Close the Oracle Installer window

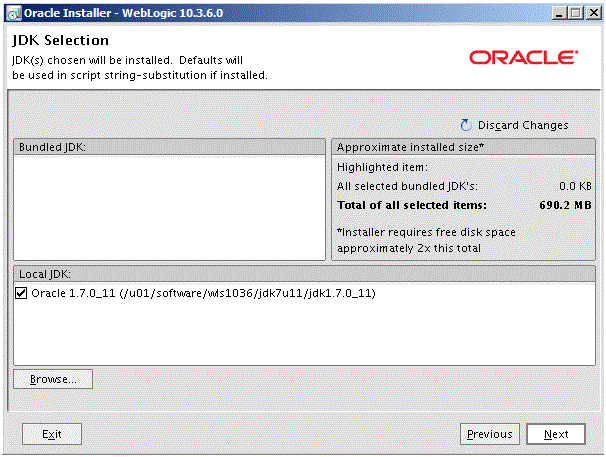pos(594,14)
